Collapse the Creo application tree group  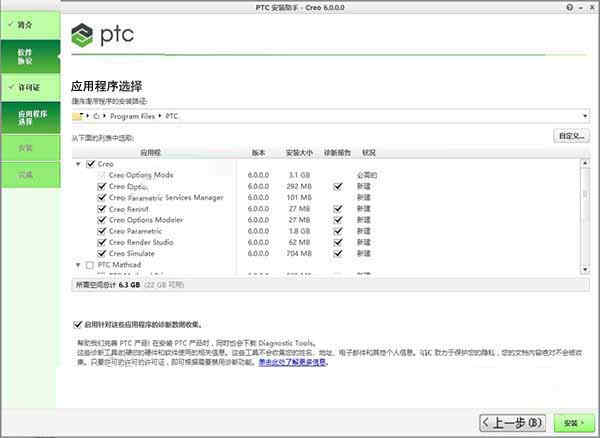77,163
